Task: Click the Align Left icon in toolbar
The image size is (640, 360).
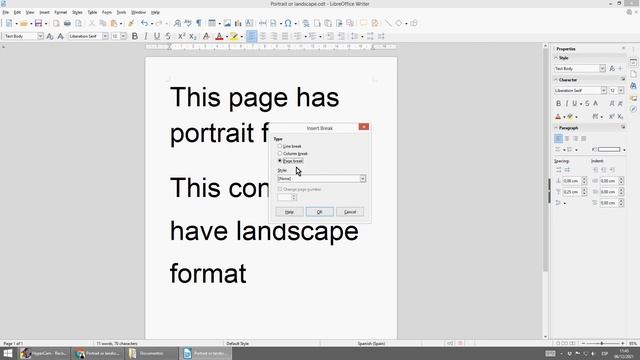Action: pyautogui.click(x=251, y=36)
